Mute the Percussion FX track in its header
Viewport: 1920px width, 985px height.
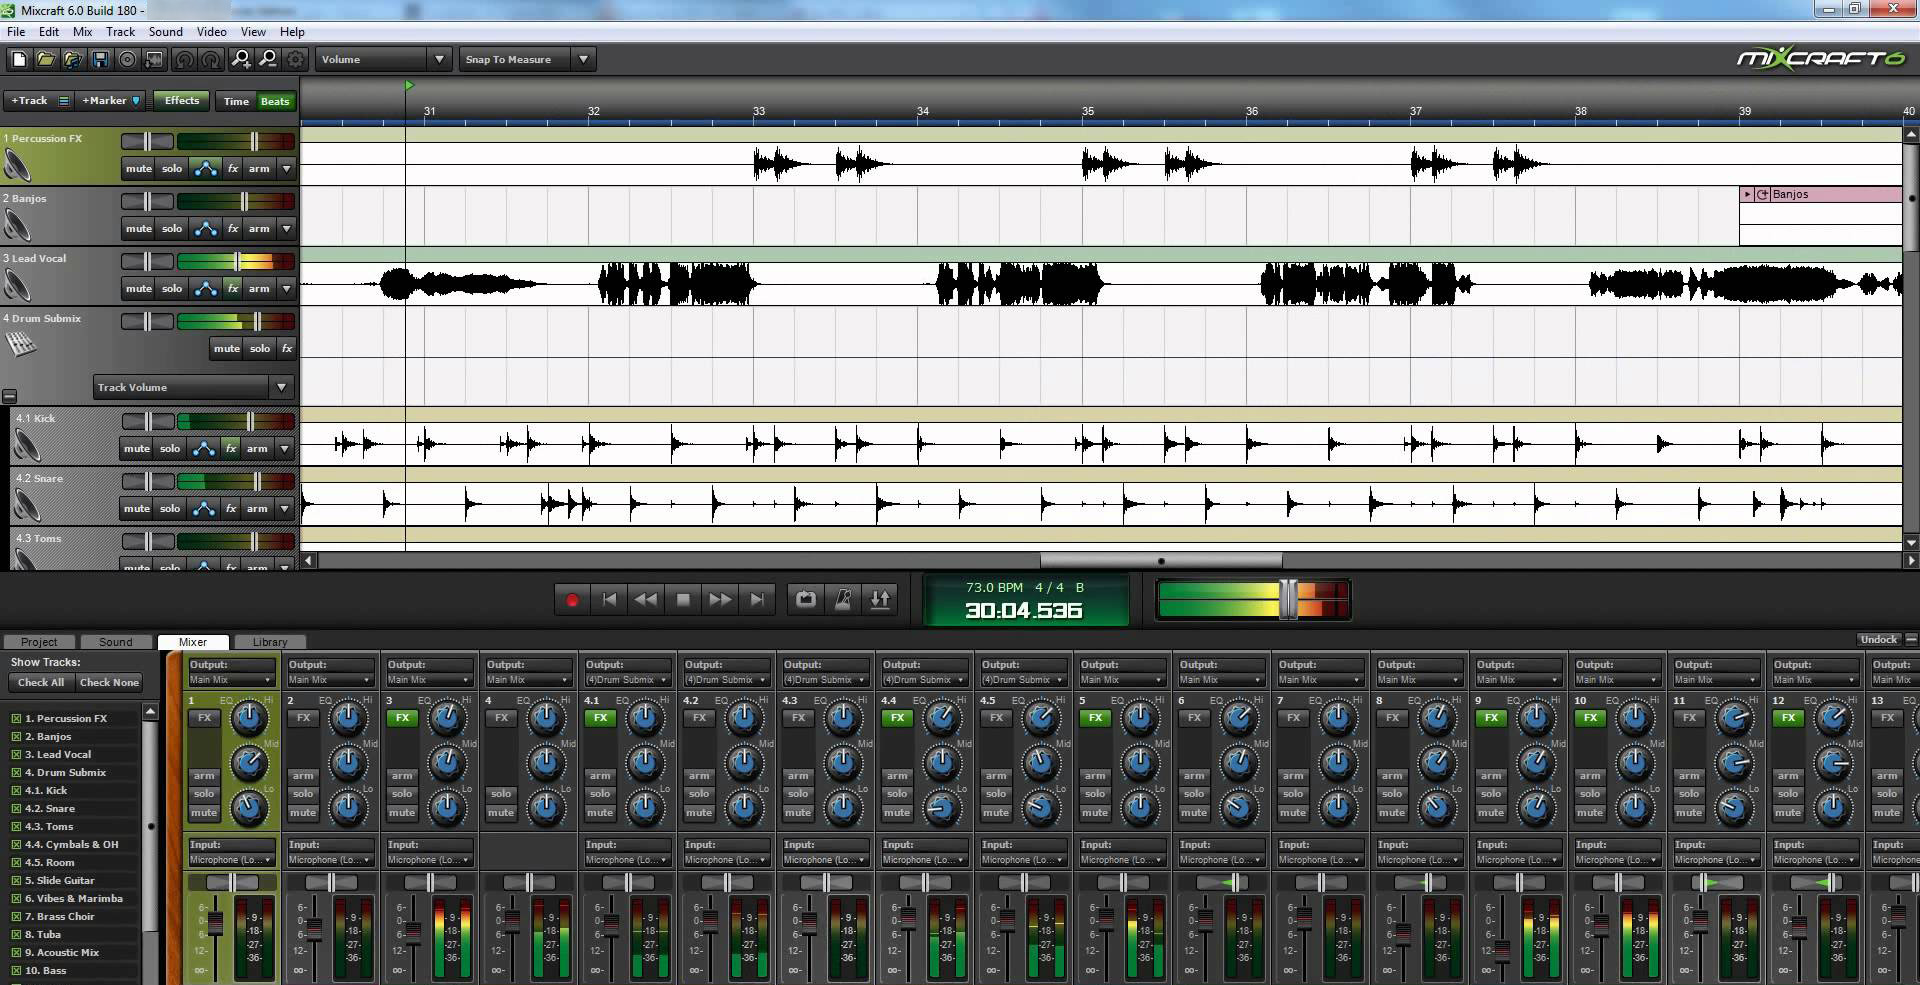(x=139, y=169)
